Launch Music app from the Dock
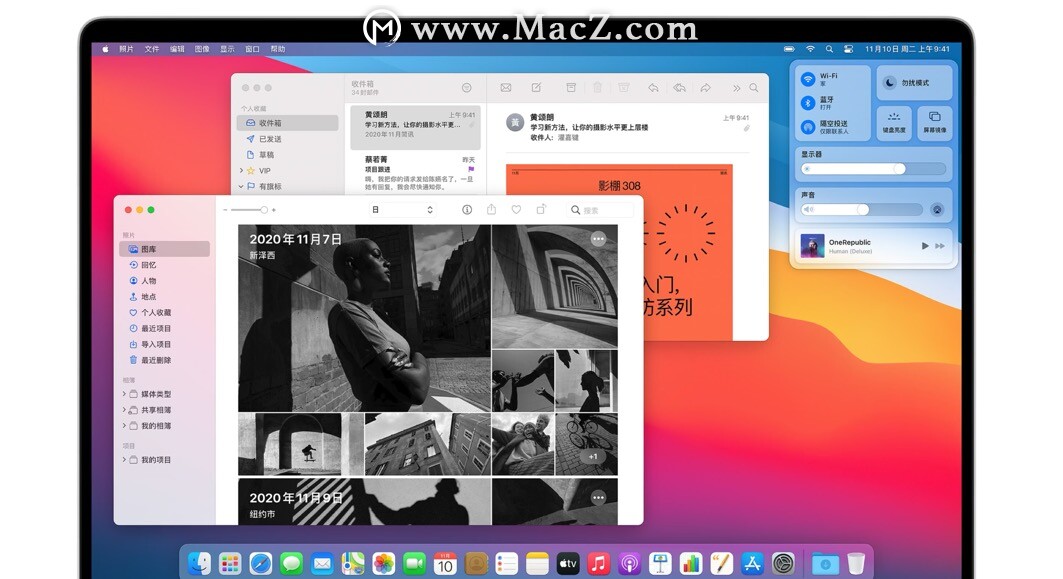1063x579 pixels. [598, 563]
